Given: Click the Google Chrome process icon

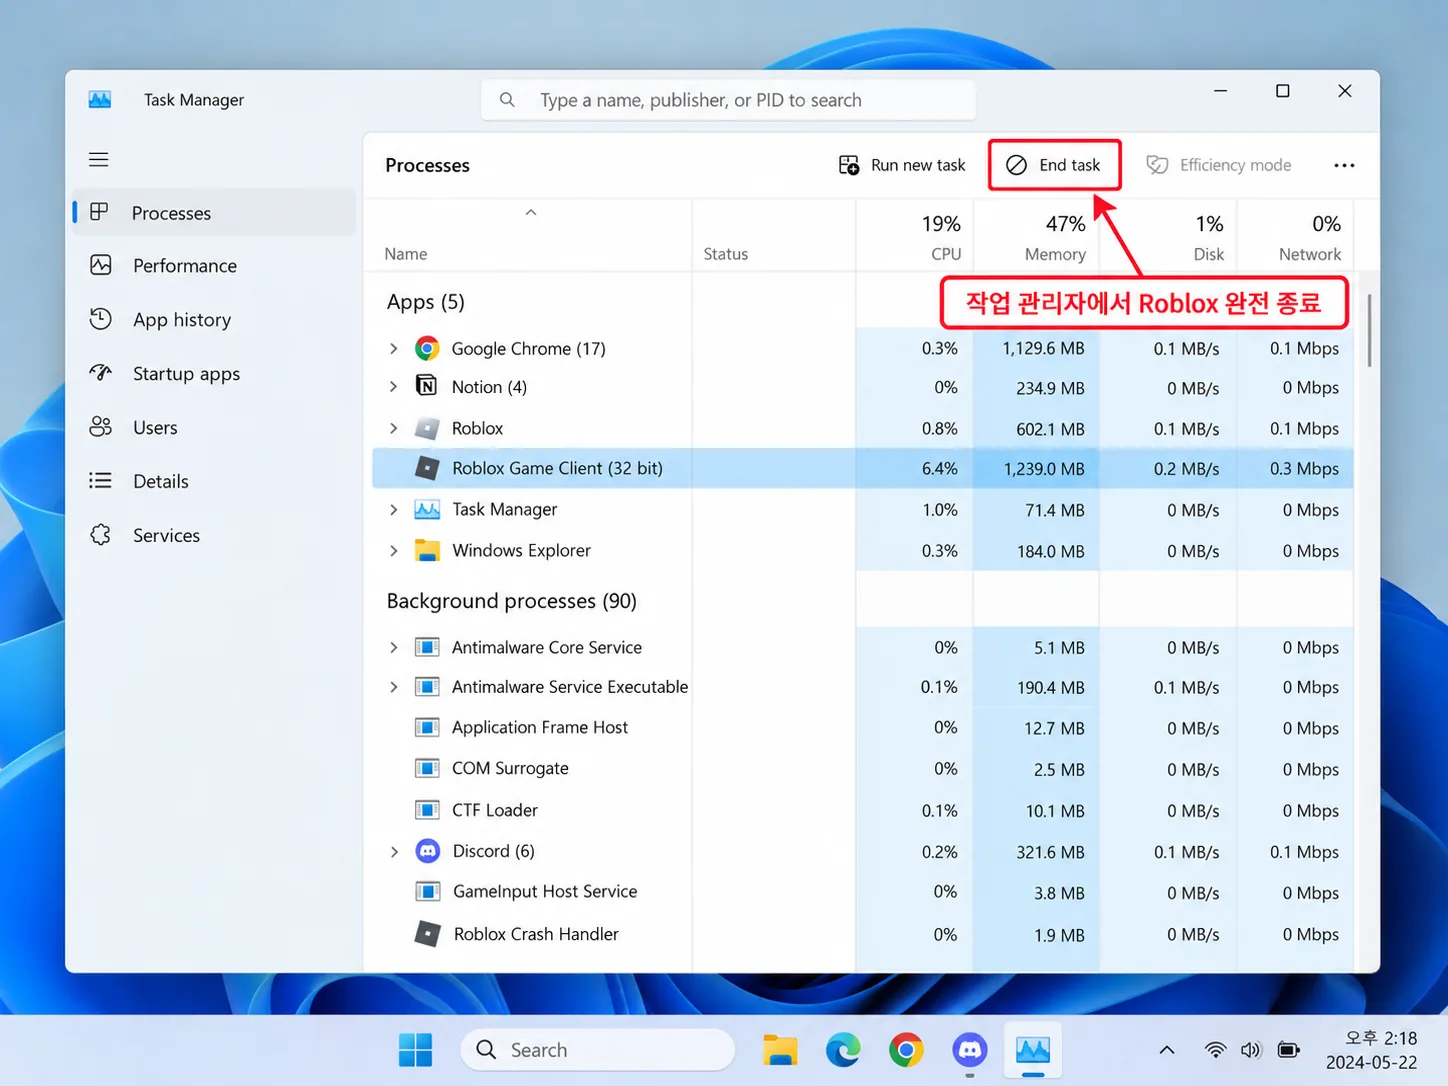Looking at the screenshot, I should [427, 348].
